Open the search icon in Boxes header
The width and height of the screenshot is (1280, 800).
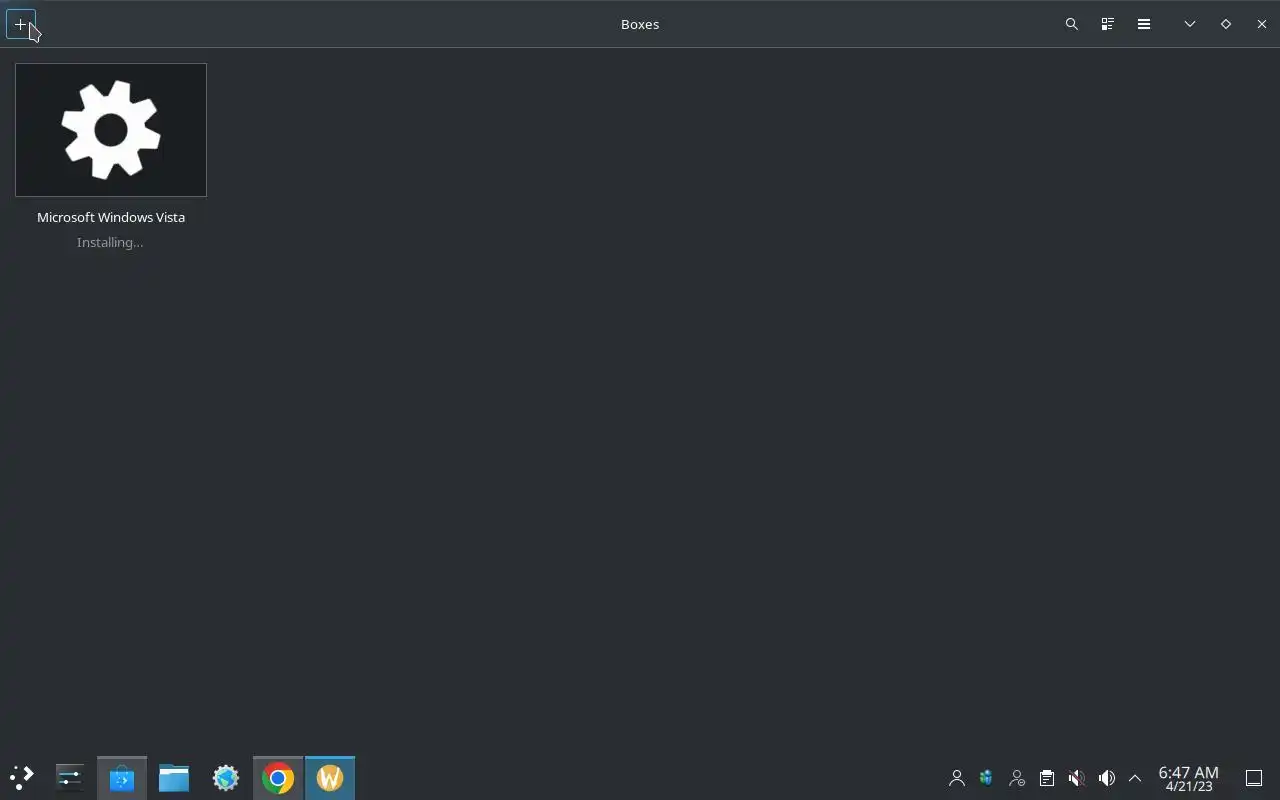[x=1072, y=24]
